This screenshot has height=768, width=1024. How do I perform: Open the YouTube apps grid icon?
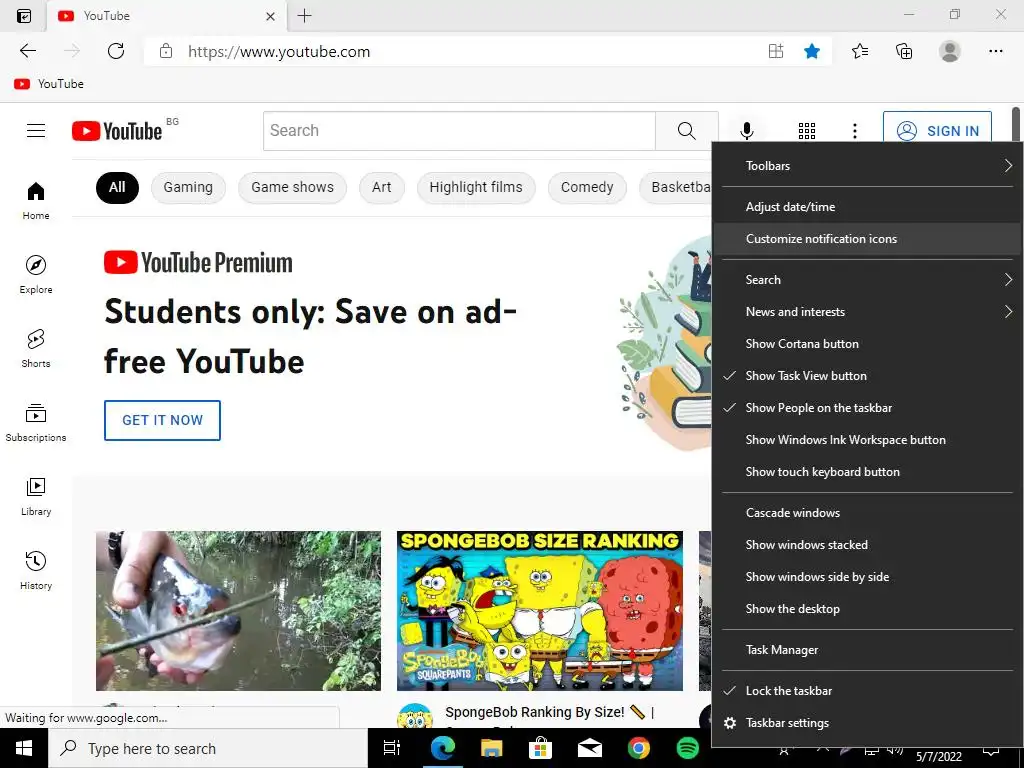click(x=807, y=131)
